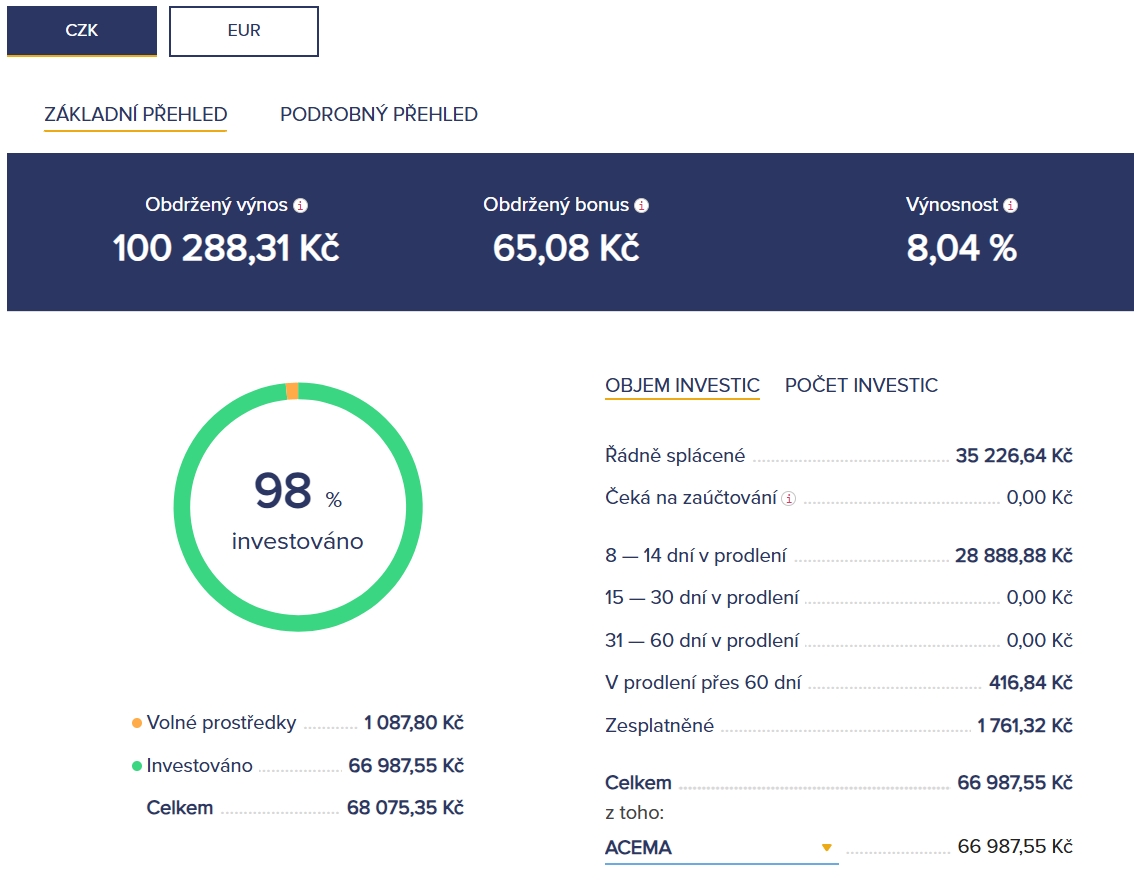Click info icon beside Čeká na zaúčtování
The height and width of the screenshot is (880, 1134).
pyautogui.click(x=789, y=499)
